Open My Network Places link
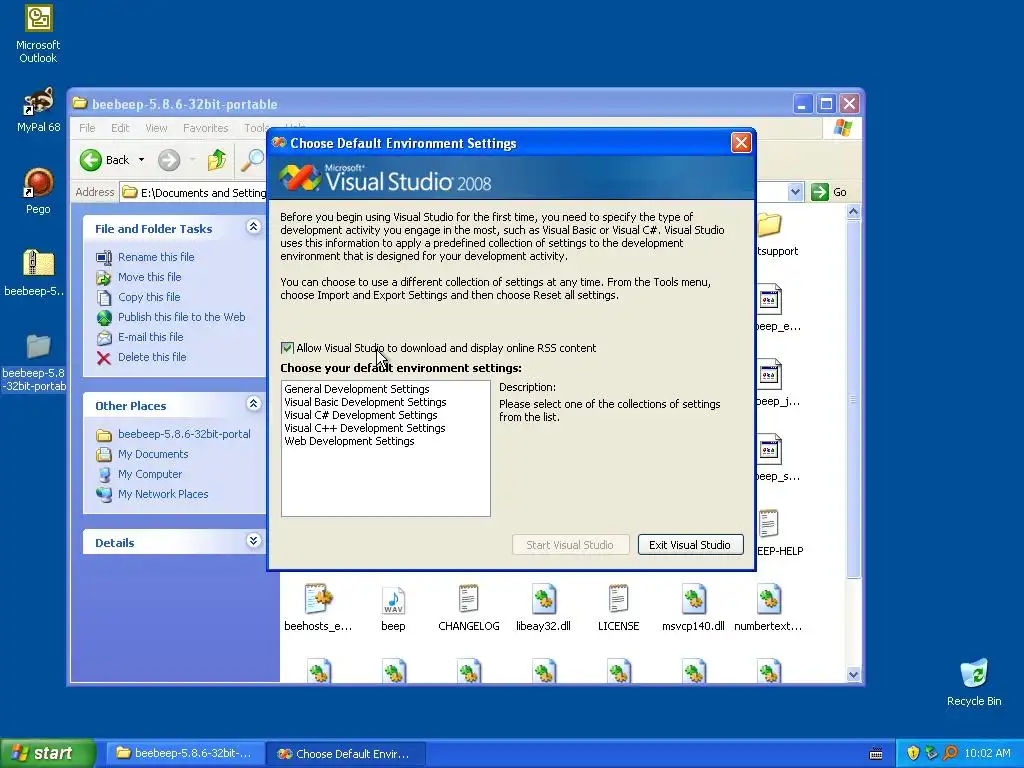Screen dimensions: 1024x768 coord(163,494)
